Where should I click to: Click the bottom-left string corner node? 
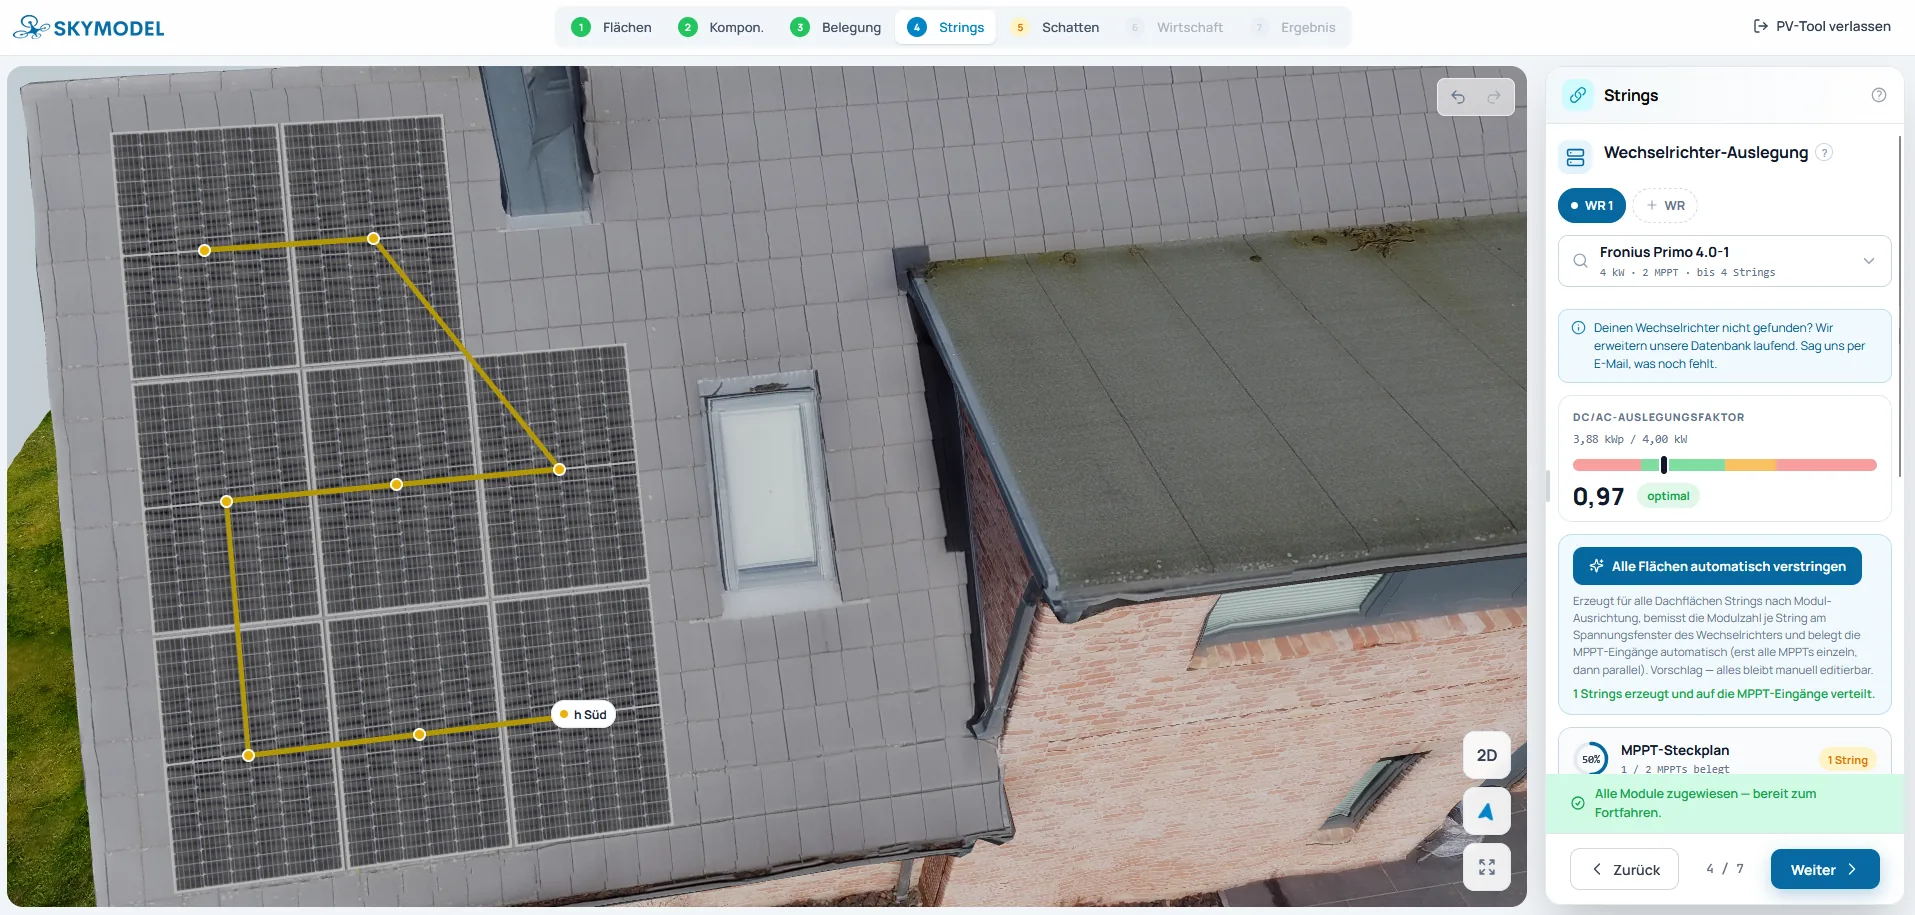[x=248, y=755]
